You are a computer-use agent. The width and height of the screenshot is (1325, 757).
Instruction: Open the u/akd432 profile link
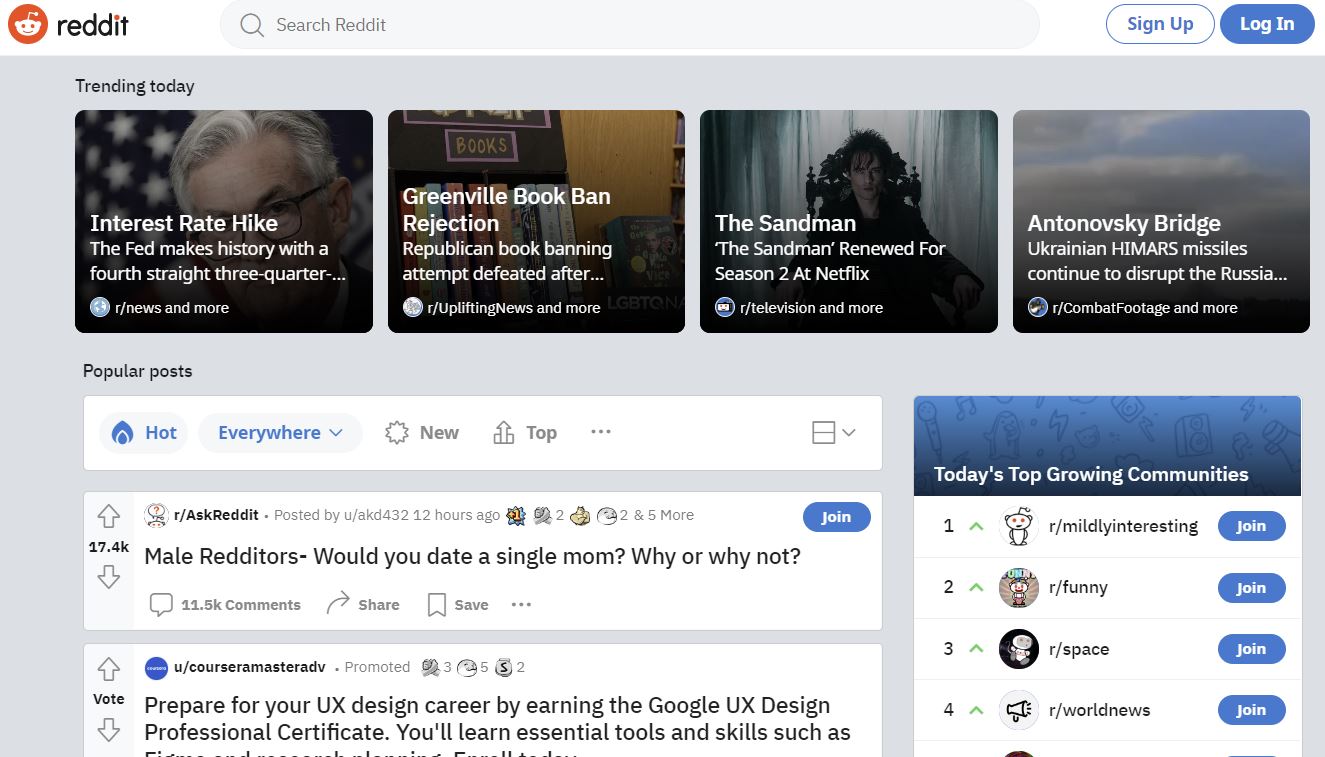[375, 515]
